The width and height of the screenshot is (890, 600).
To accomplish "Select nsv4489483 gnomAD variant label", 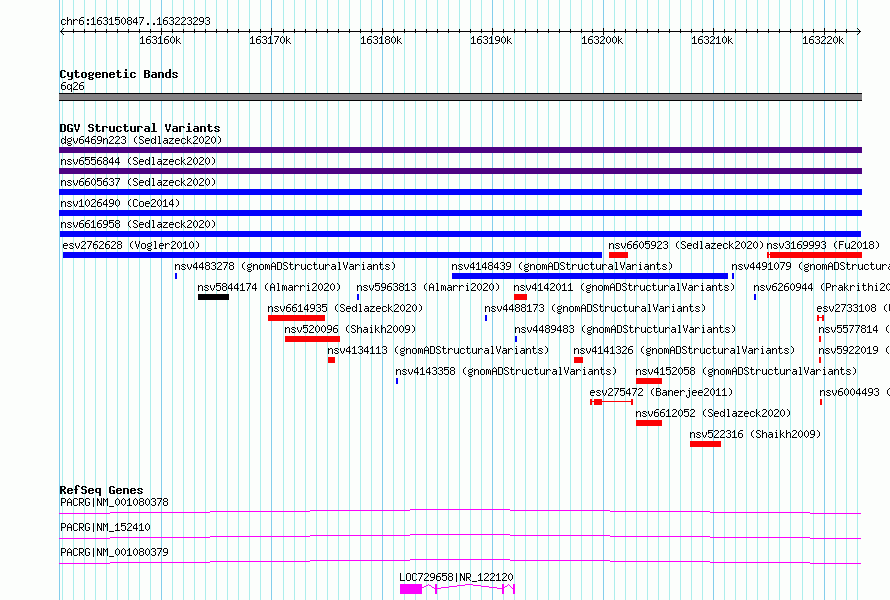I will 625,329.
